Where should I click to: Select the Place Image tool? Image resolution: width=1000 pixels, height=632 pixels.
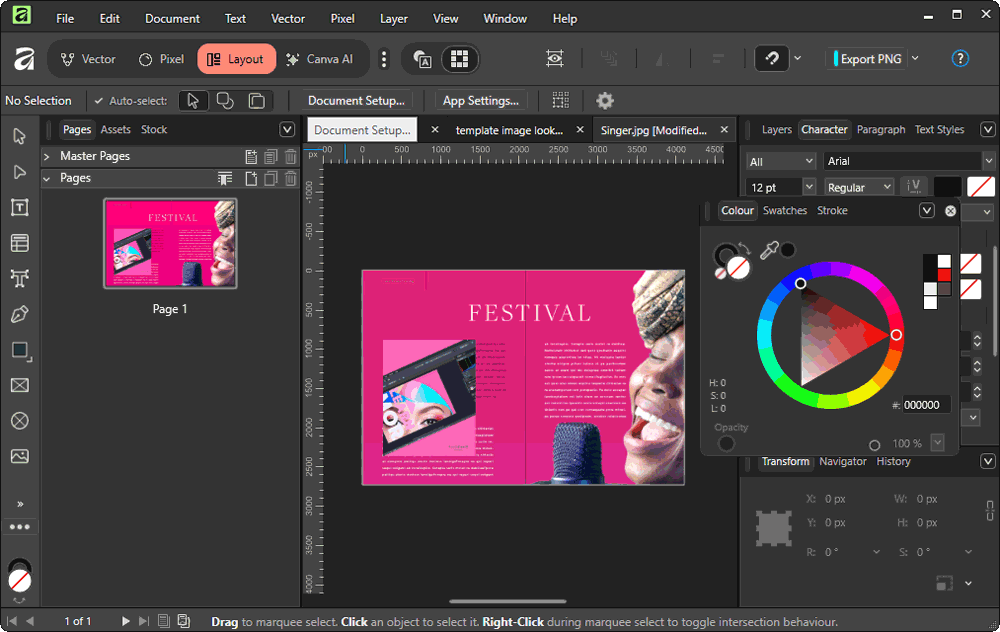[x=19, y=456]
